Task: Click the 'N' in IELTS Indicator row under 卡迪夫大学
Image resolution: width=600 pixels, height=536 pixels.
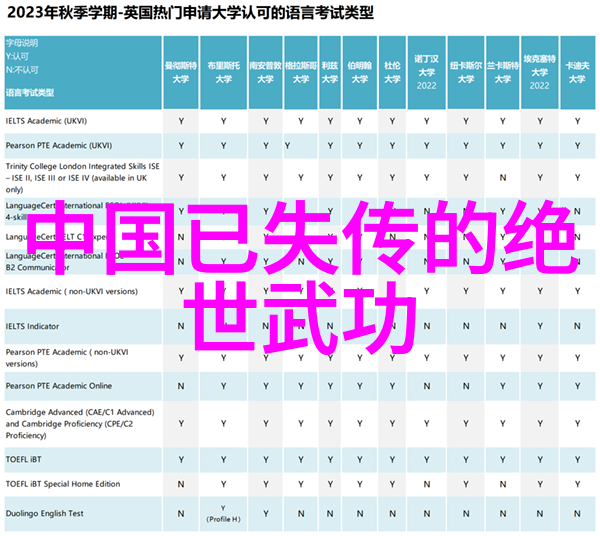Action: 577,326
